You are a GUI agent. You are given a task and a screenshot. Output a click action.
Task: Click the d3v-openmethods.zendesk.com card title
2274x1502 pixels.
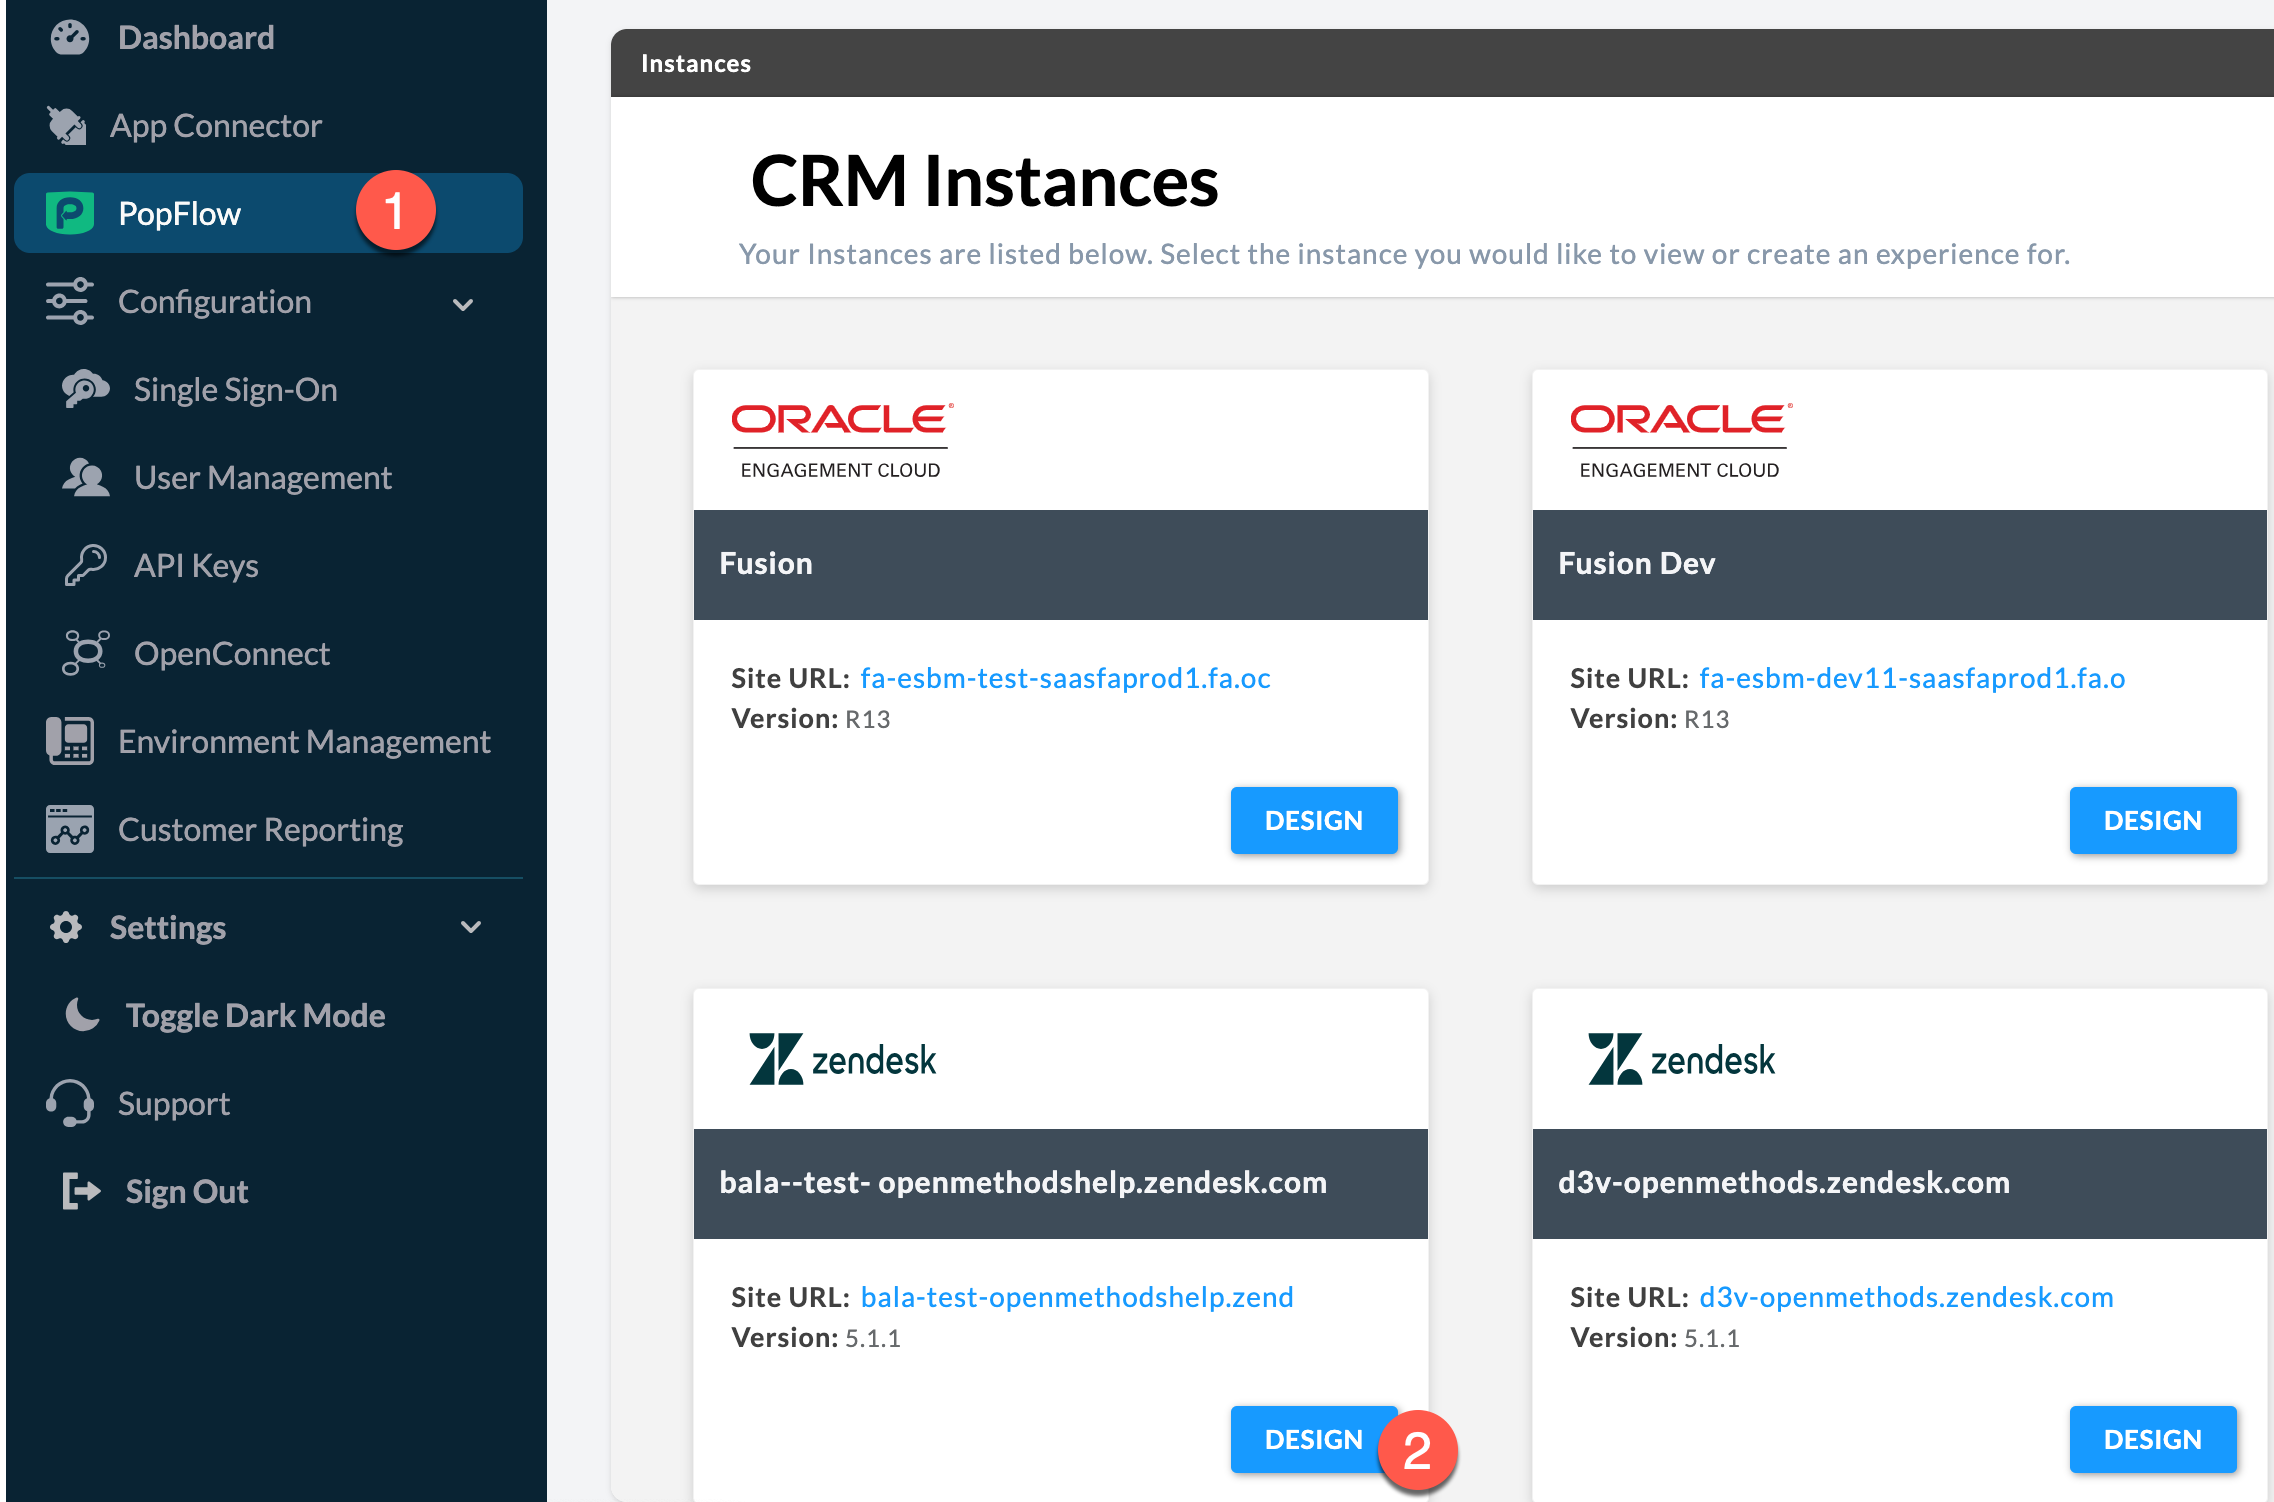pyautogui.click(x=1784, y=1182)
